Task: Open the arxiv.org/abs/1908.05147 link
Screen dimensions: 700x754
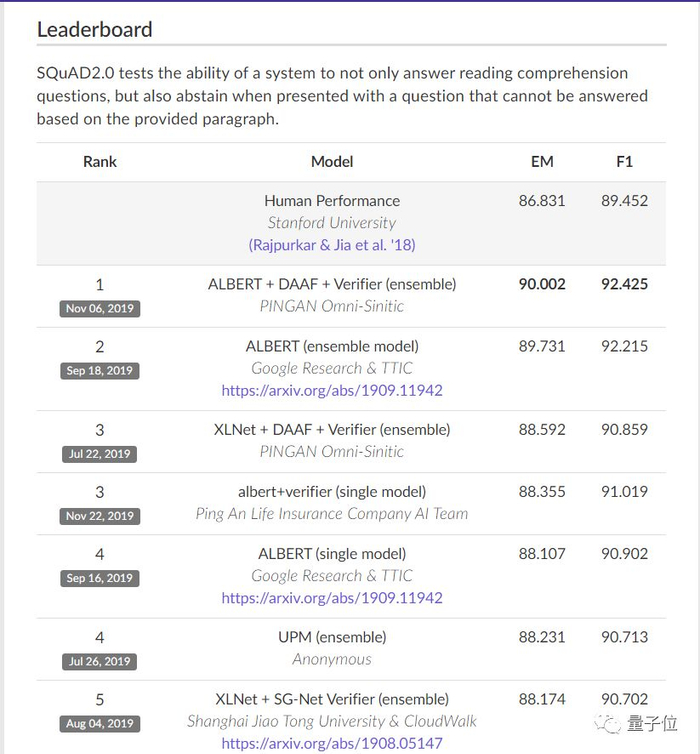Action: [332, 743]
